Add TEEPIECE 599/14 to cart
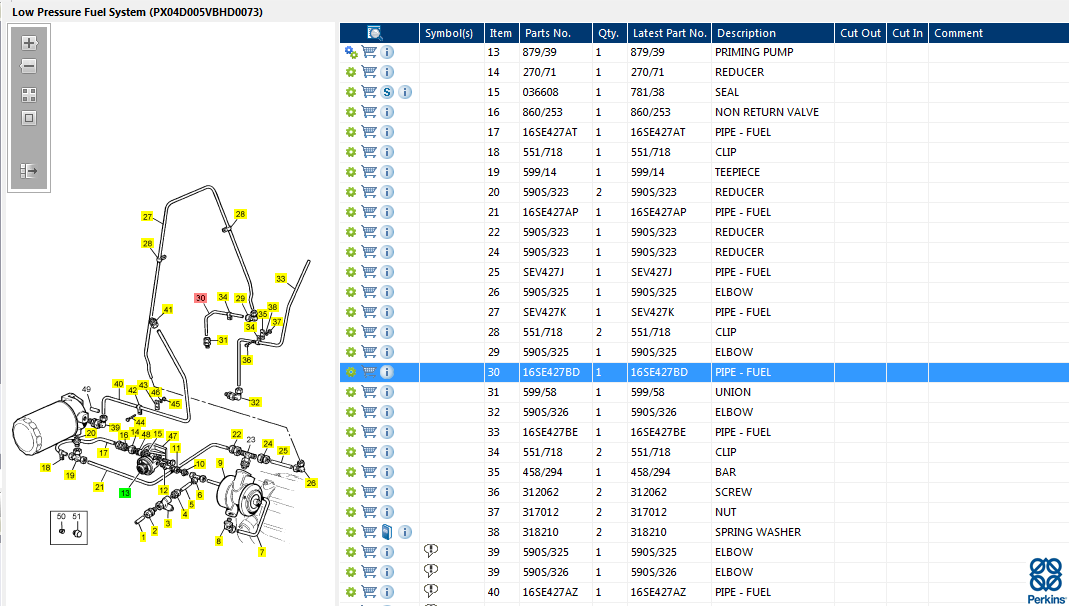The height and width of the screenshot is (606, 1069). tap(369, 172)
